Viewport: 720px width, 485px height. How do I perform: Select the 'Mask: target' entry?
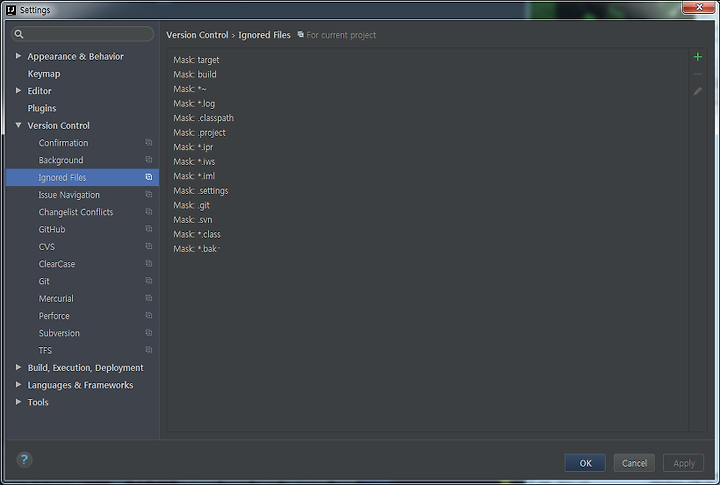[196, 60]
